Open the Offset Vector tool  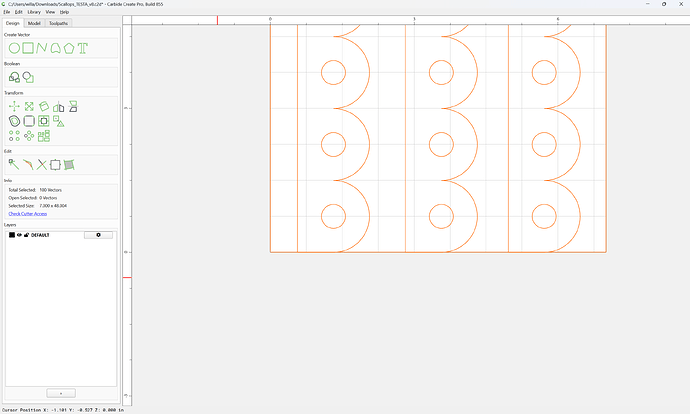tap(14, 121)
